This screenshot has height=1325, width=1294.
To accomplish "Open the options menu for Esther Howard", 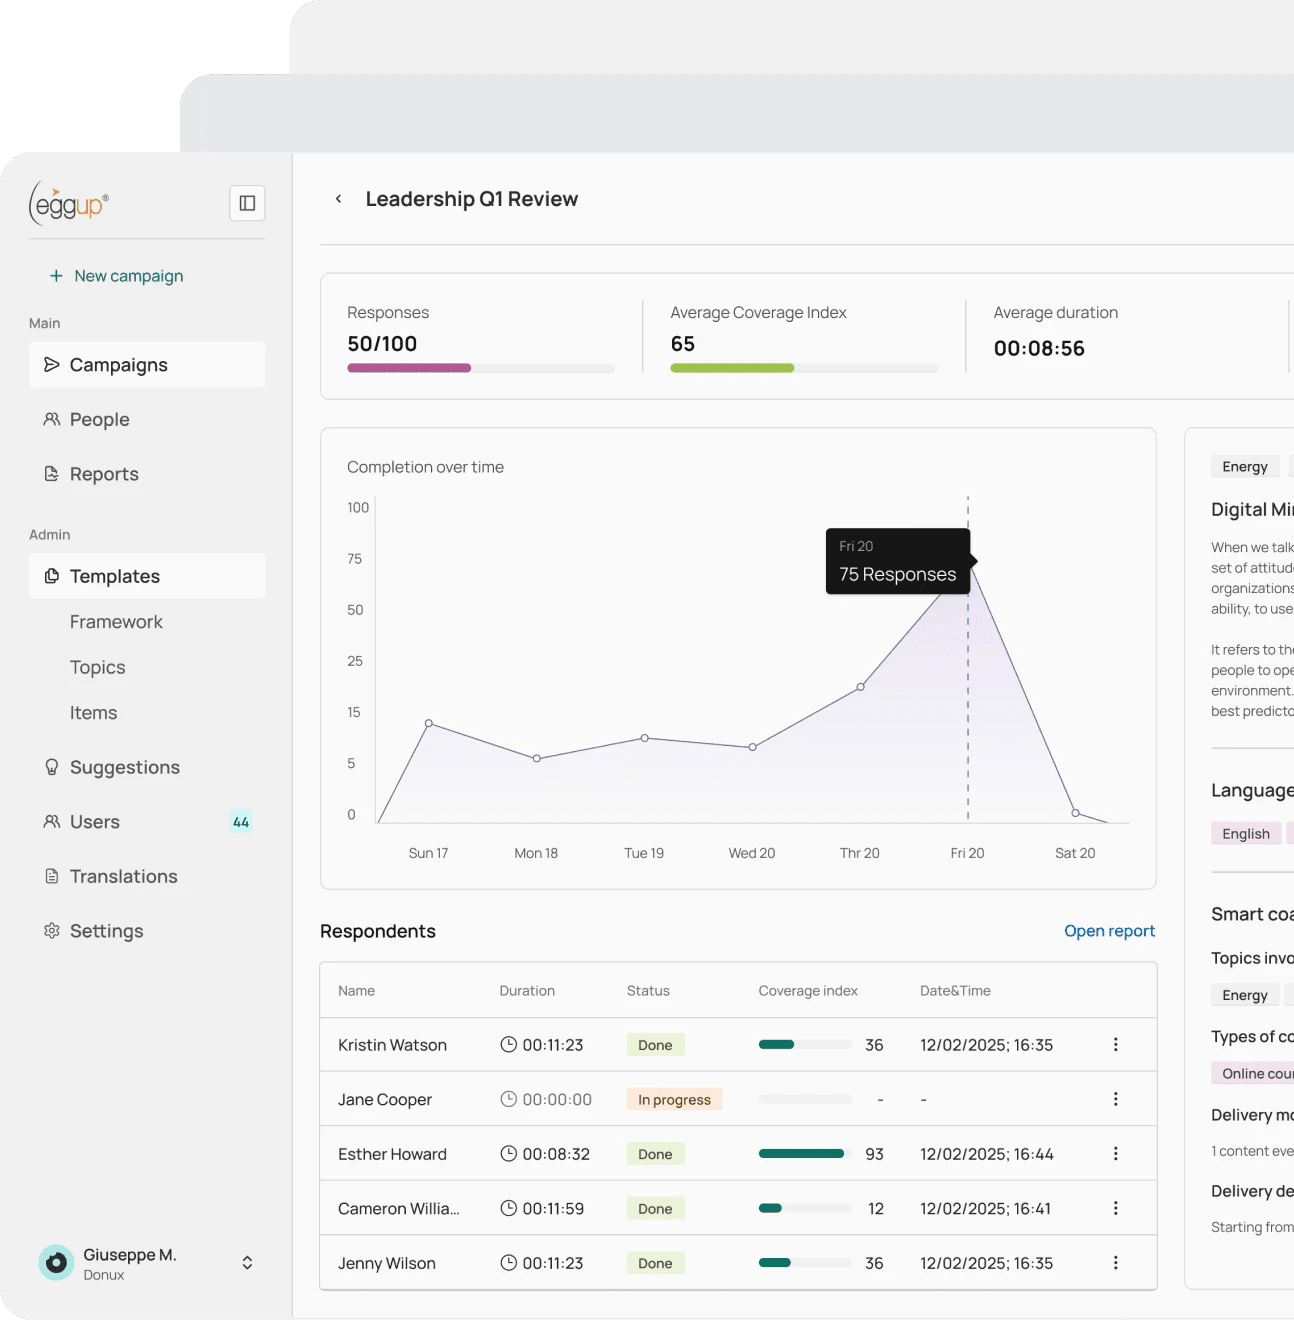I will coord(1115,1154).
